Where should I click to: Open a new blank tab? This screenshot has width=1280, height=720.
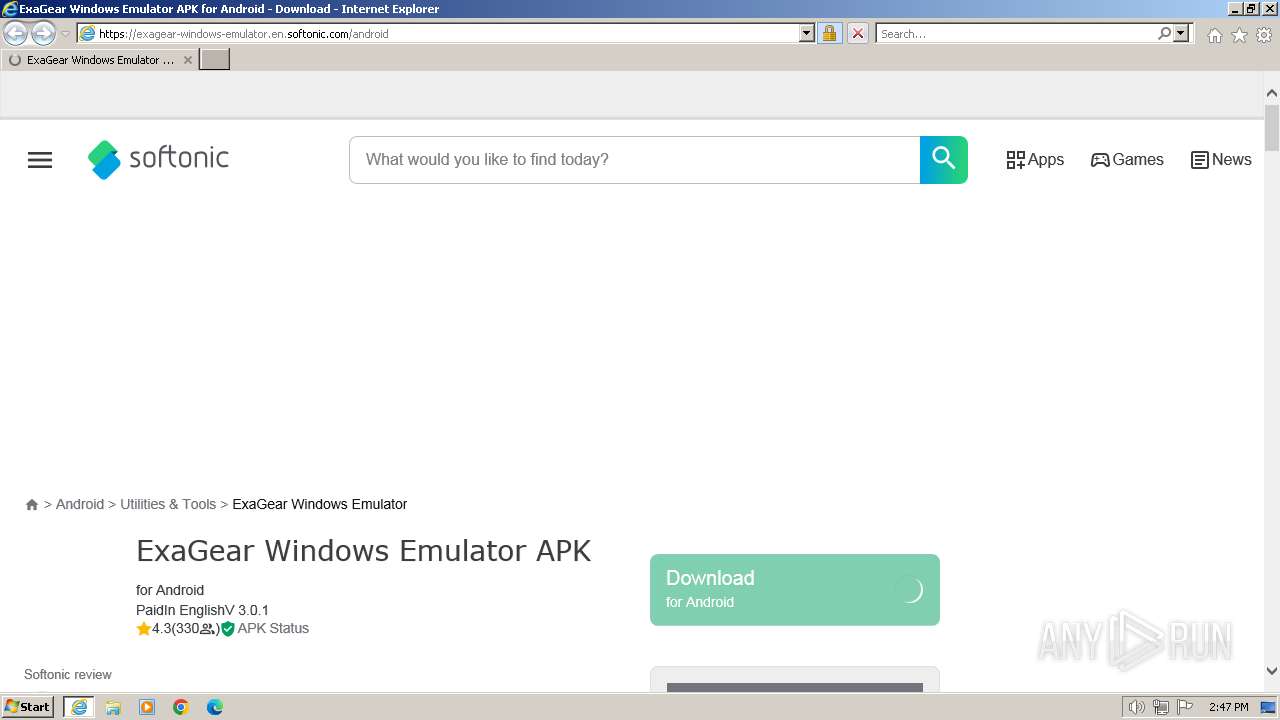pyautogui.click(x=215, y=60)
